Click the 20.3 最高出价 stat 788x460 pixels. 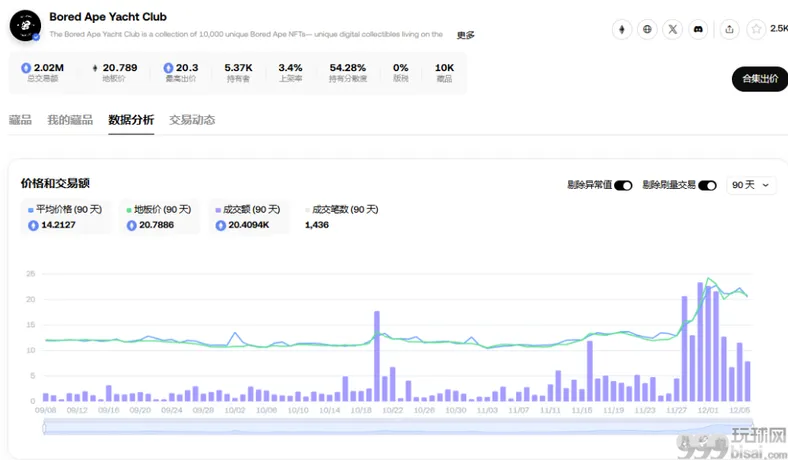tap(181, 72)
